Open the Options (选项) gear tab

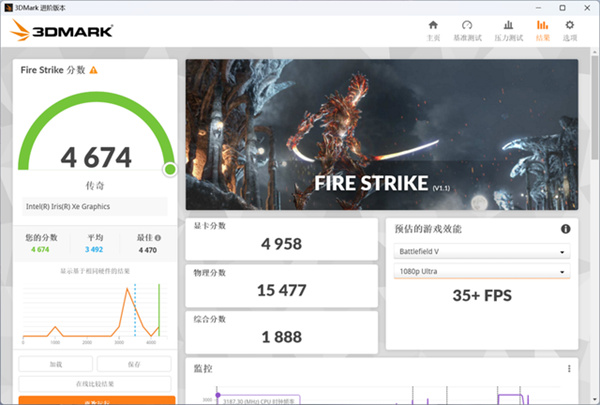570,31
